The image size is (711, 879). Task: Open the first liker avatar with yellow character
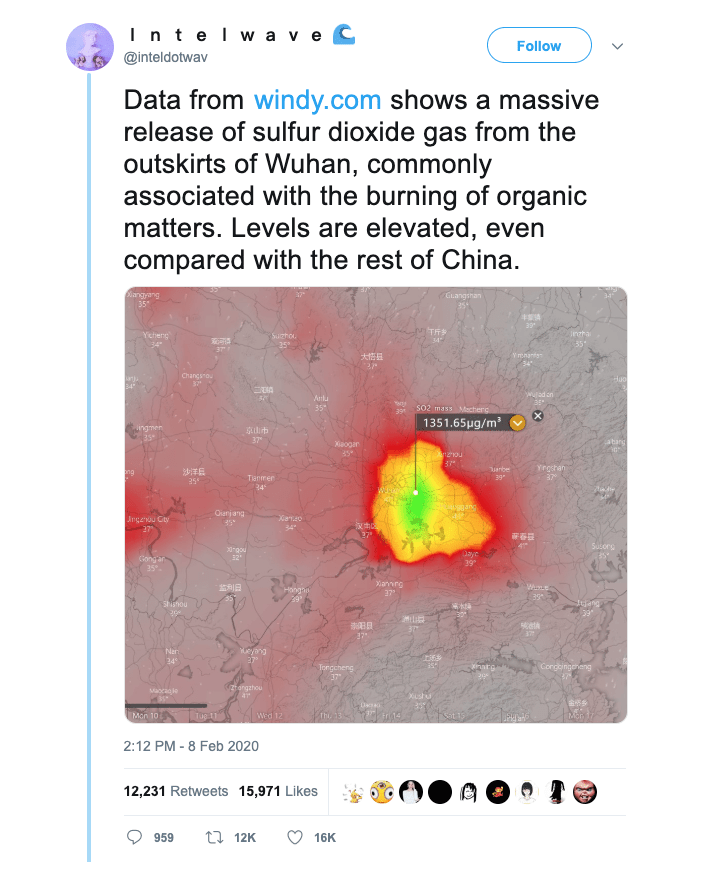[x=353, y=792]
